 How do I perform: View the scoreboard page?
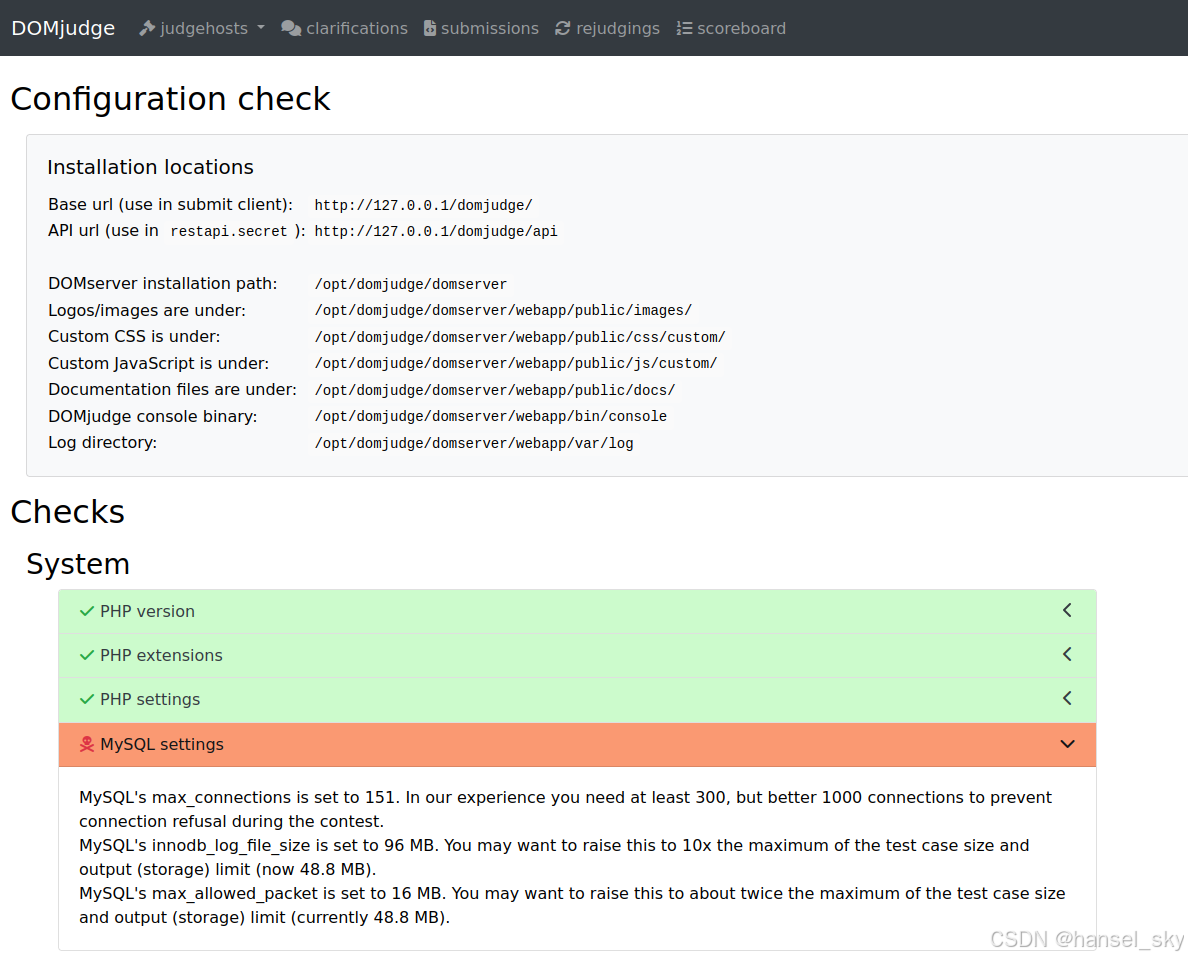pos(731,28)
